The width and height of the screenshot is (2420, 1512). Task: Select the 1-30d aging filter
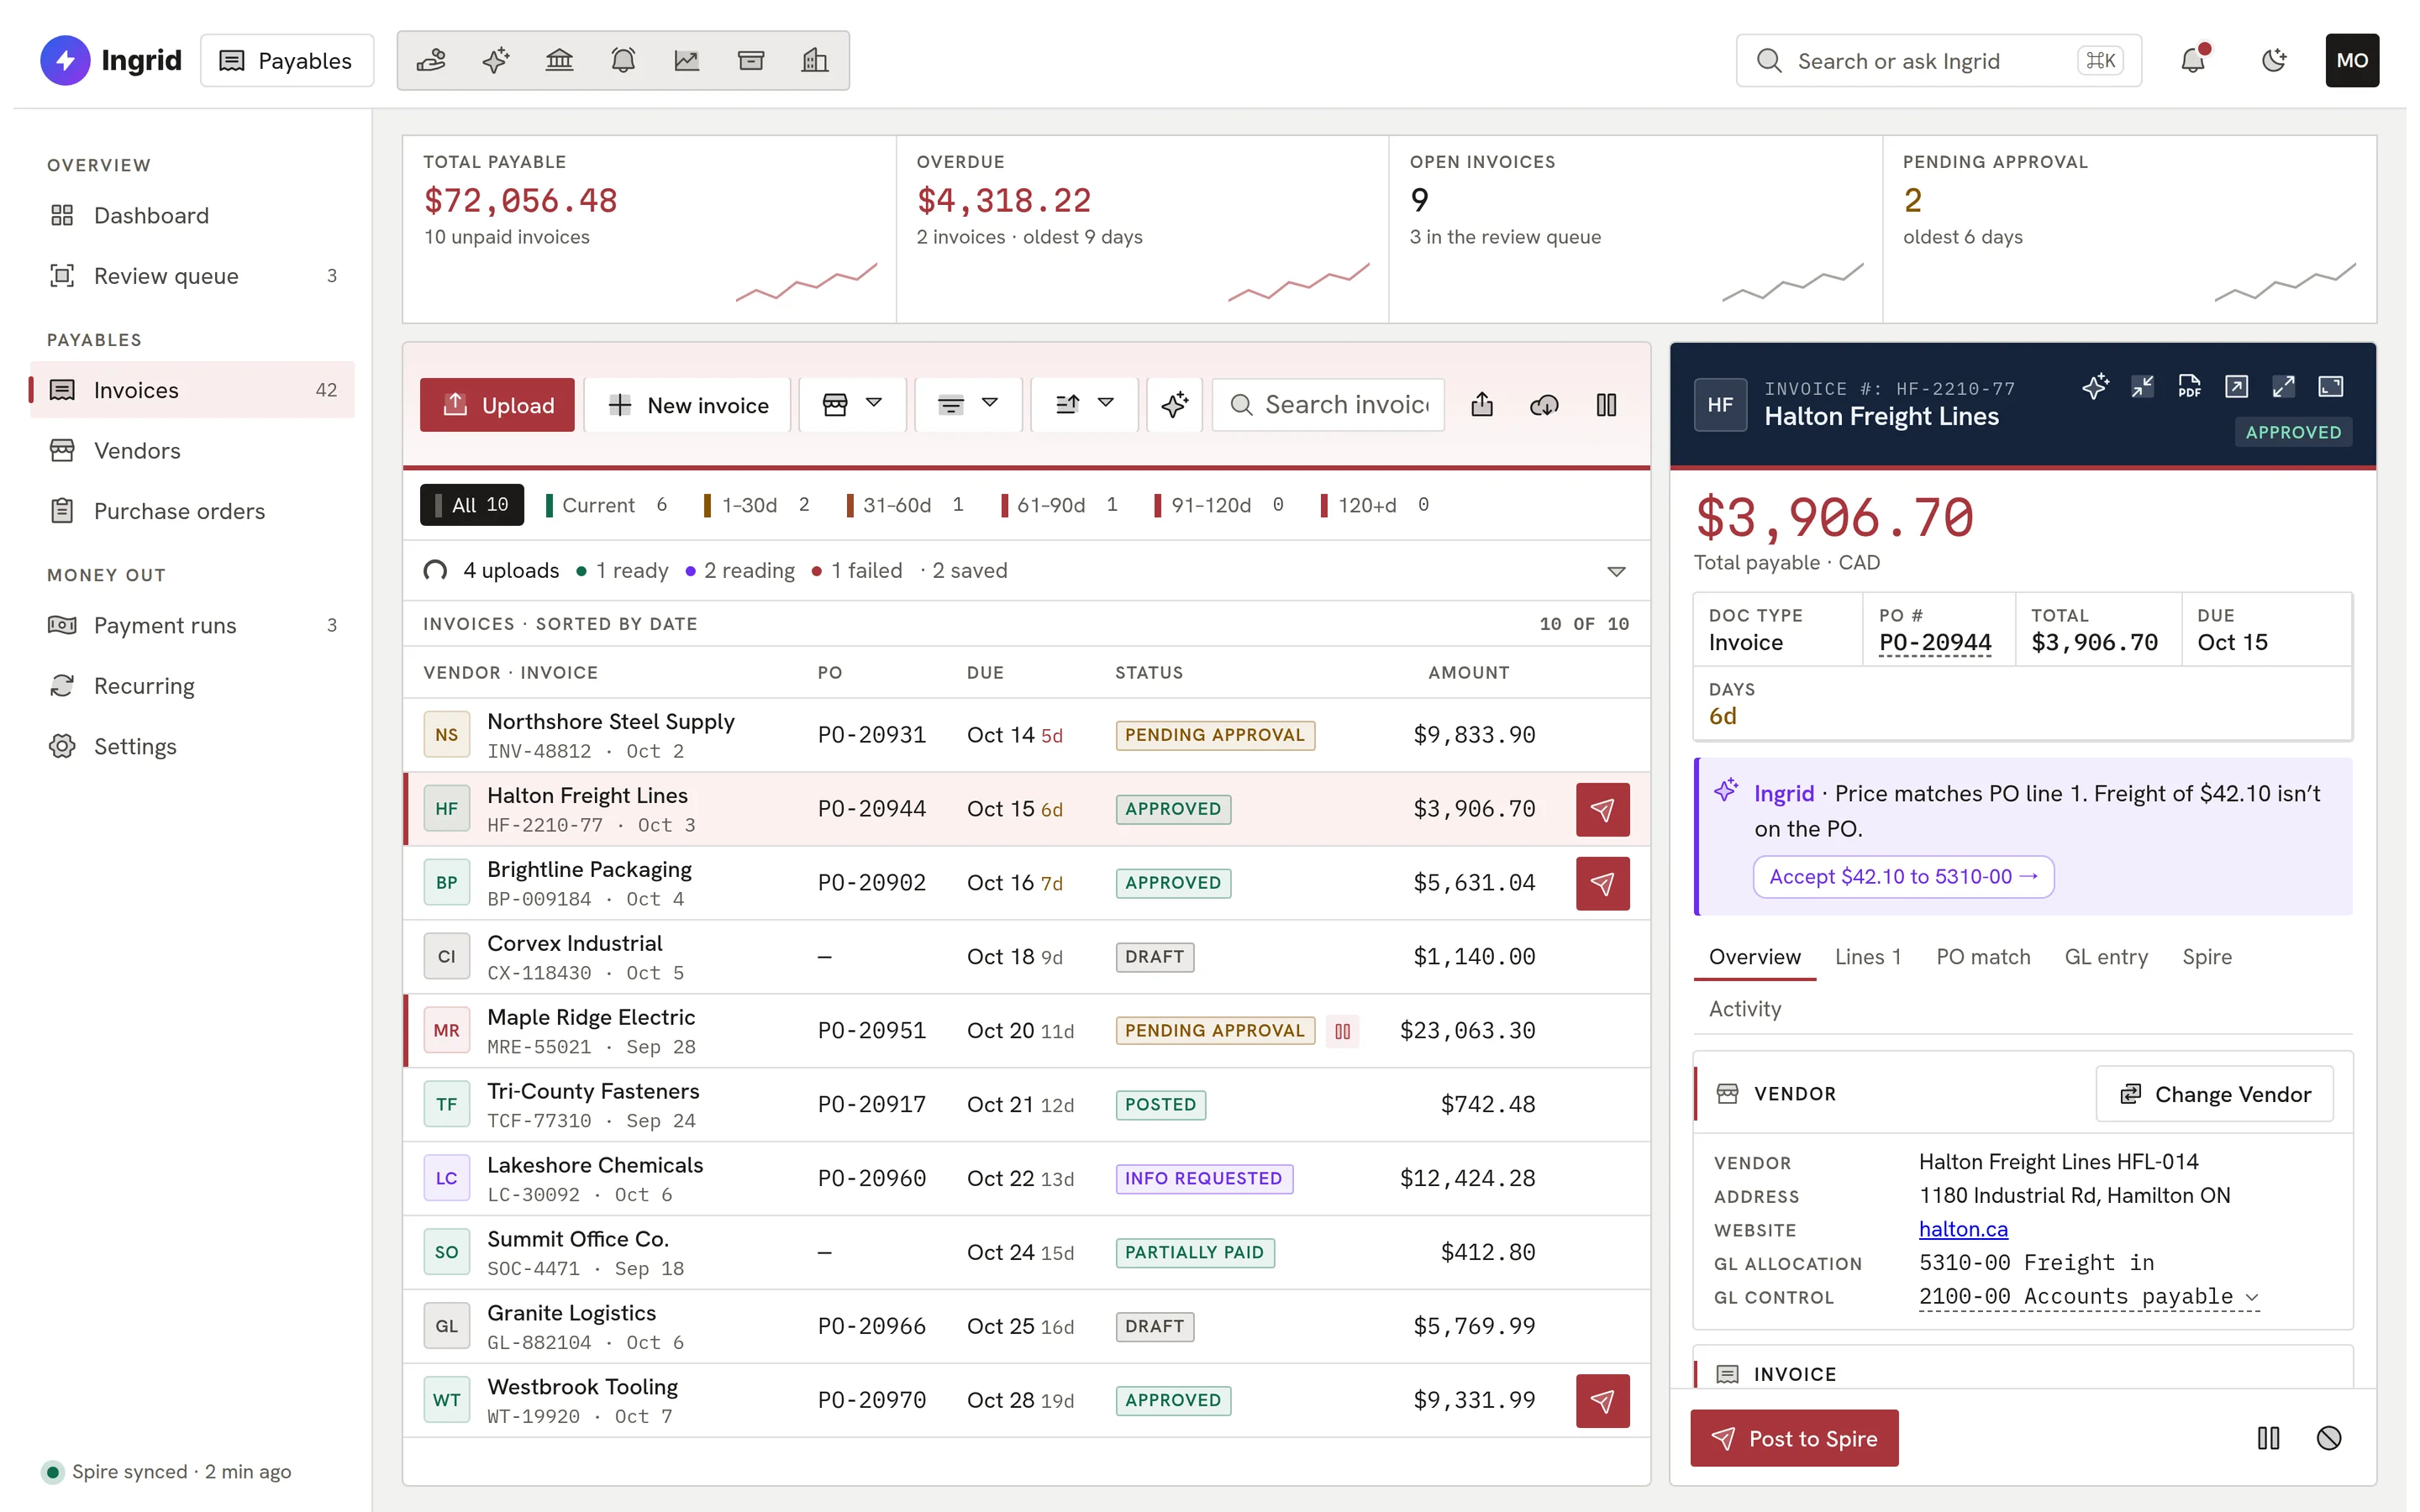[757, 505]
